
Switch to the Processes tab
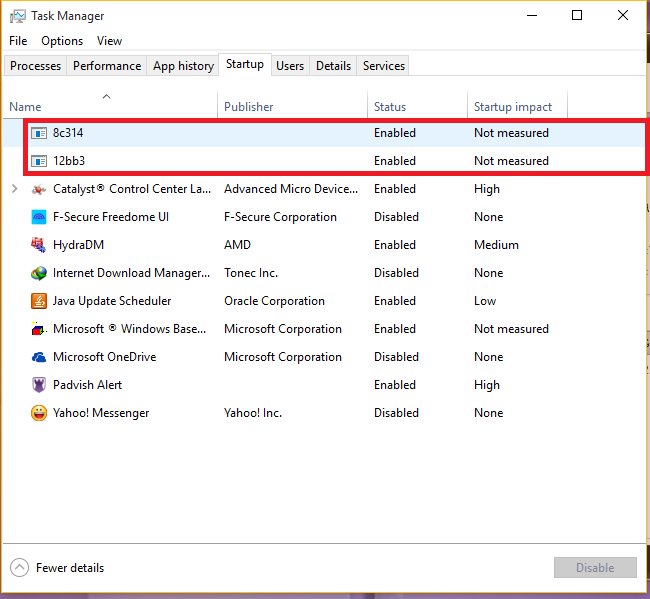[x=36, y=66]
